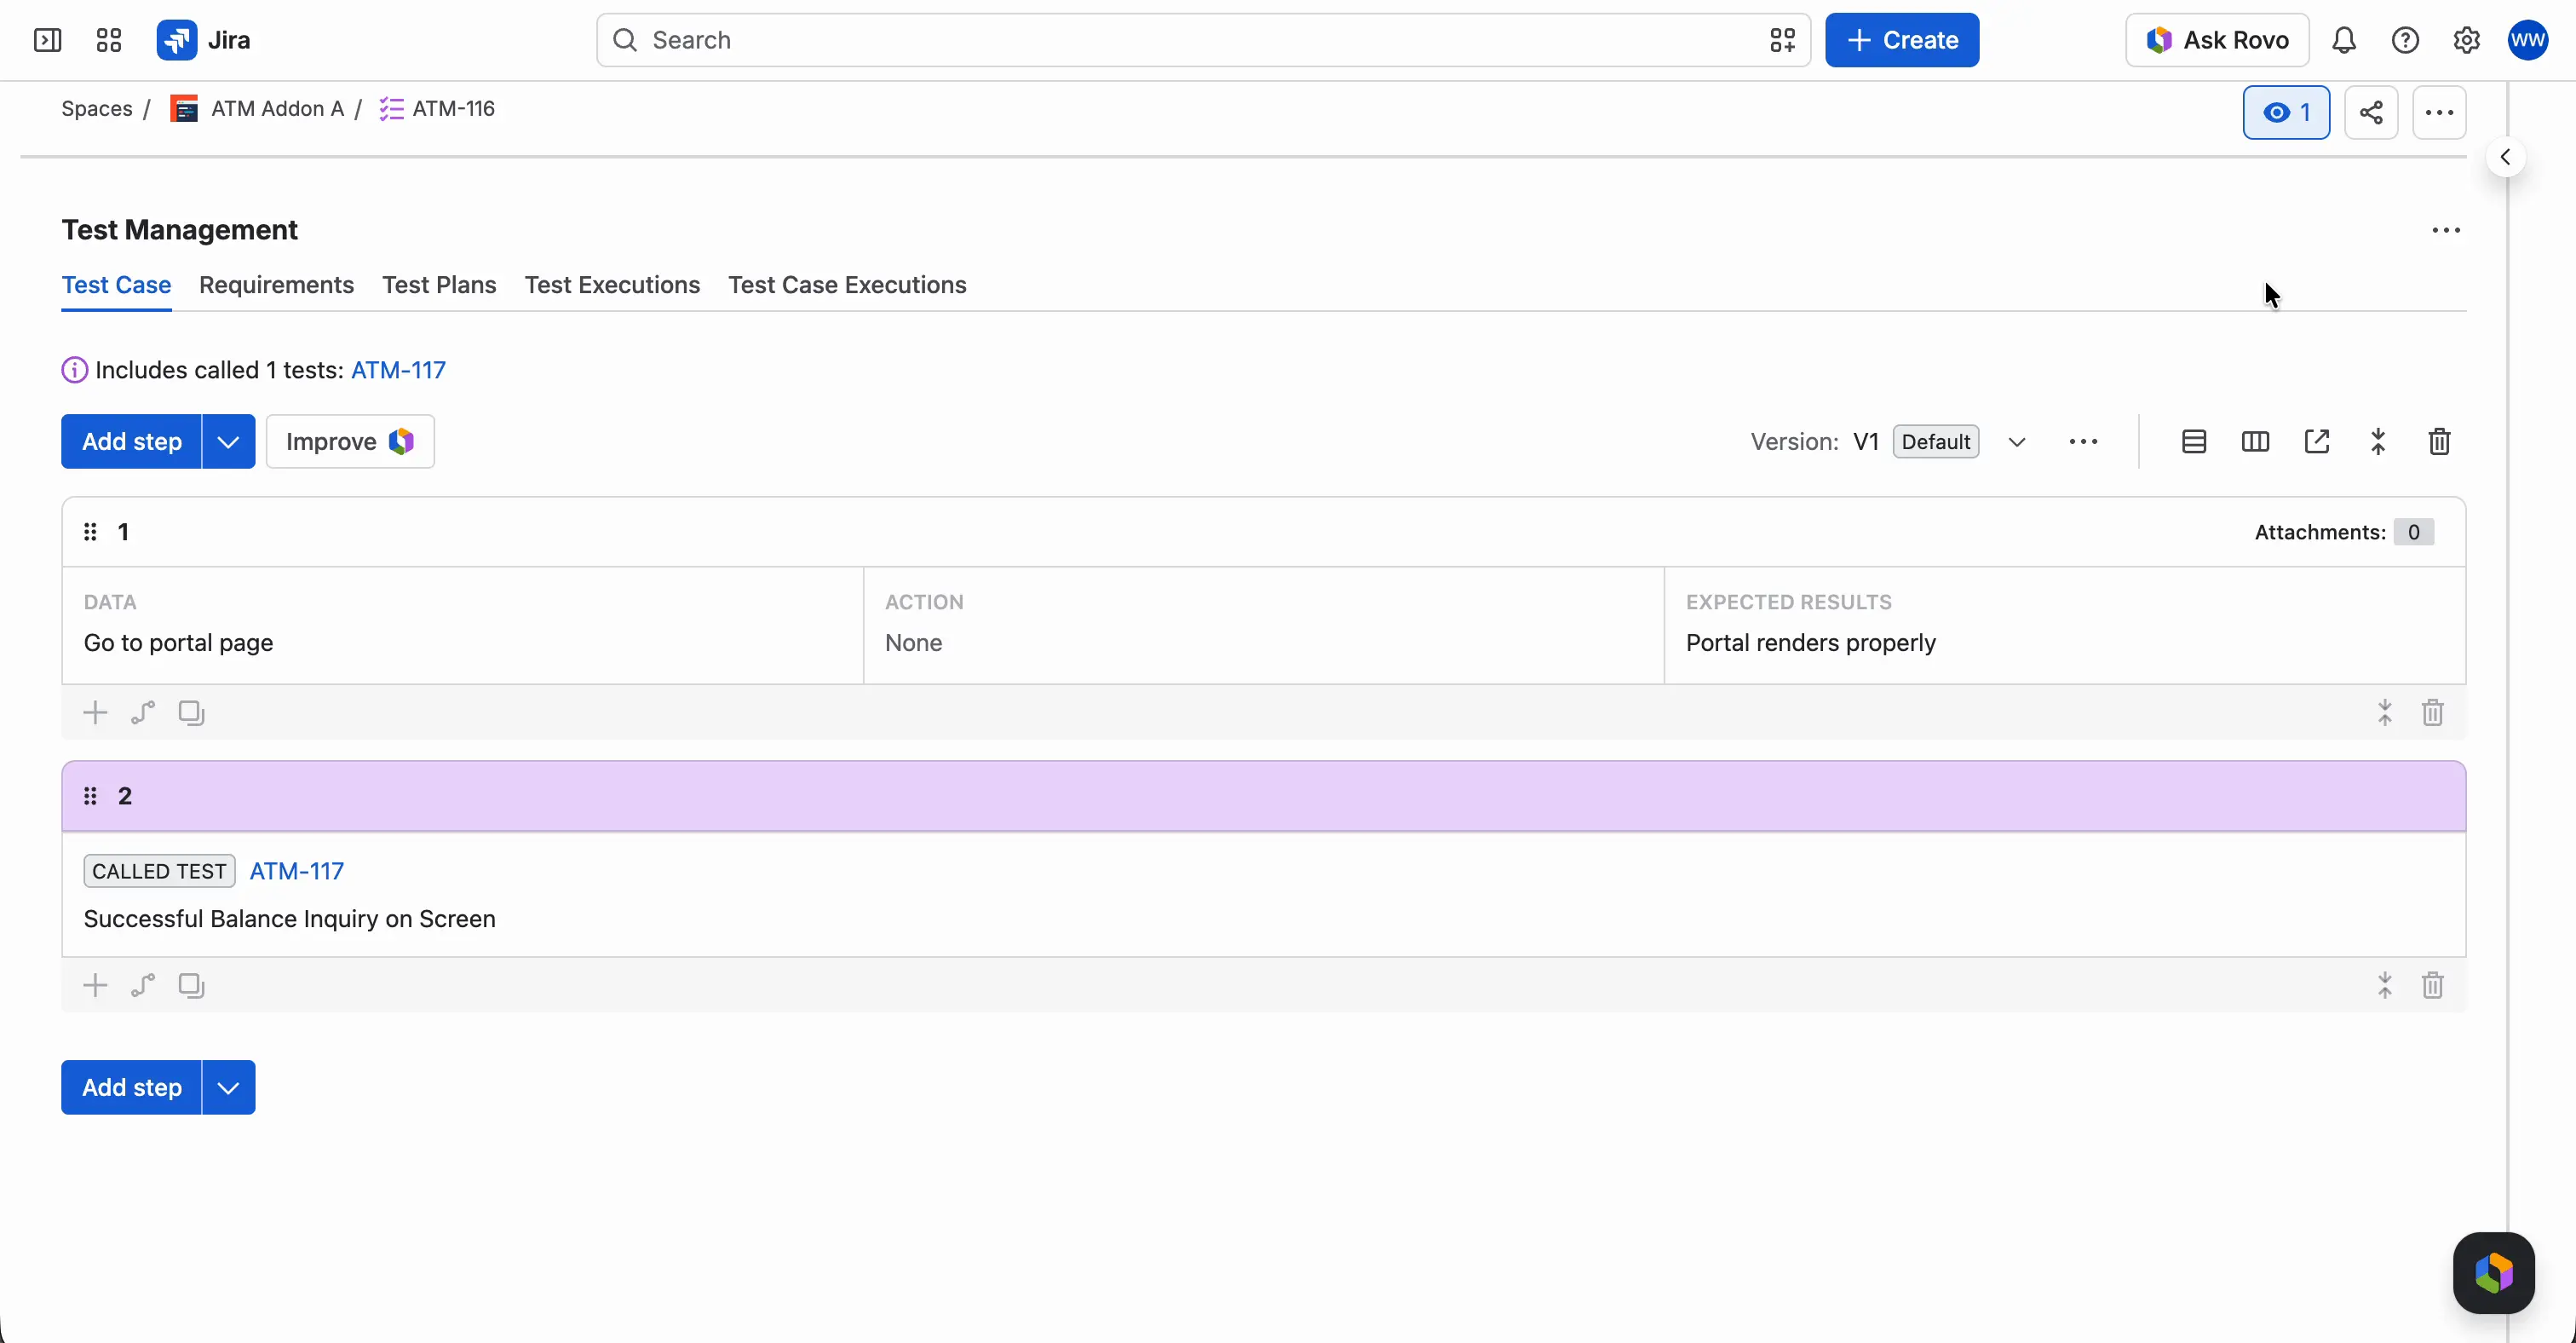
Task: Toggle the left sidebar panel icon
Action: pos(47,40)
